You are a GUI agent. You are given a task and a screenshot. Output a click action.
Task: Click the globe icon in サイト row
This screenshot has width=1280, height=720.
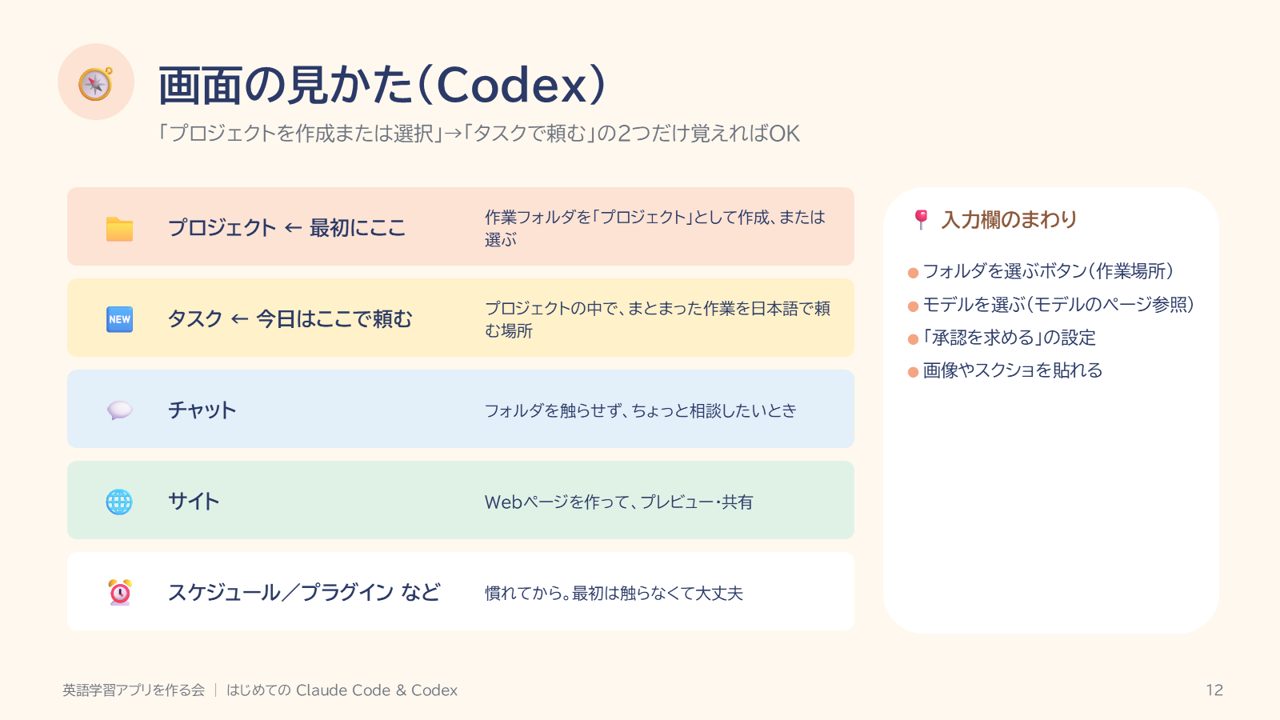tap(119, 501)
